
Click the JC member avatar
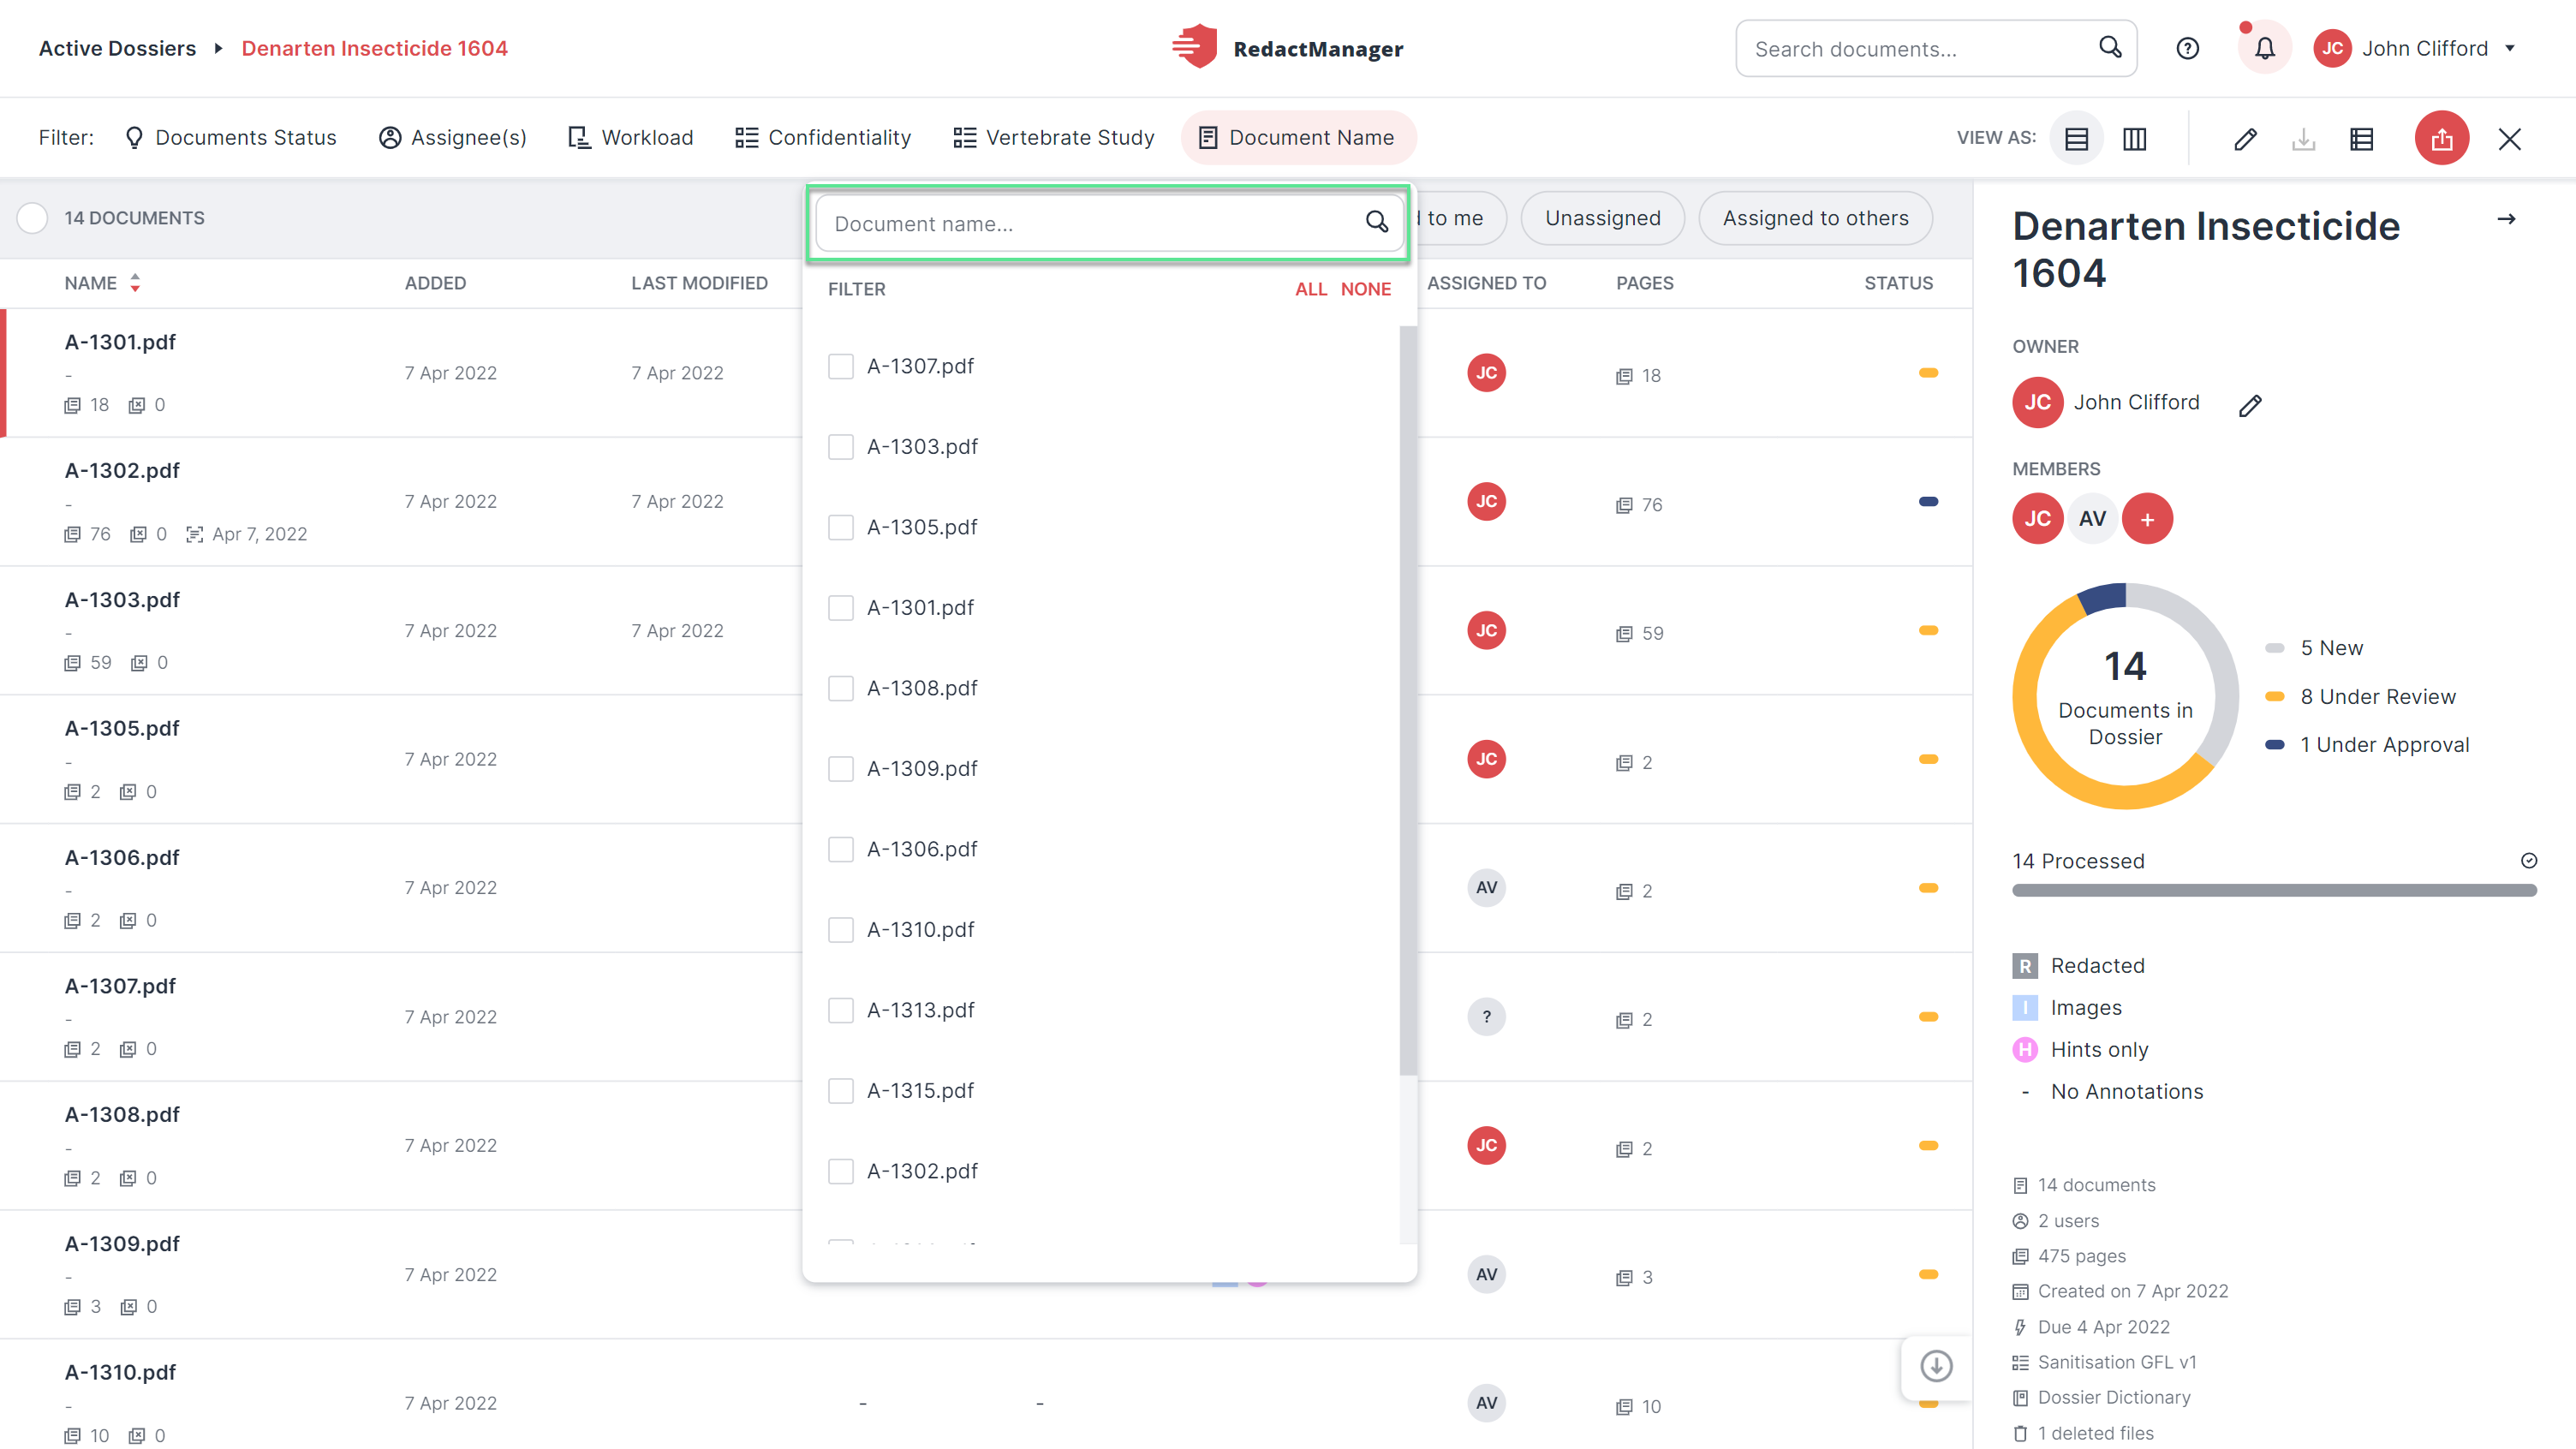click(x=2037, y=518)
